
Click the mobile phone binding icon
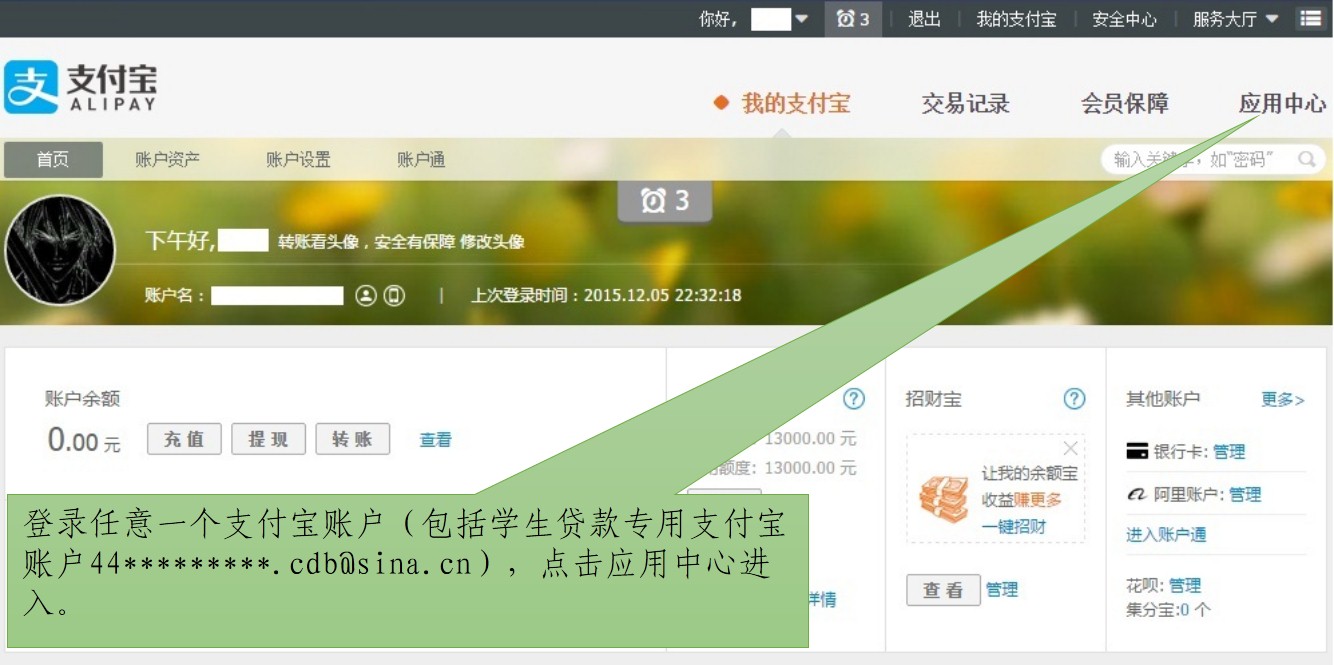click(395, 295)
